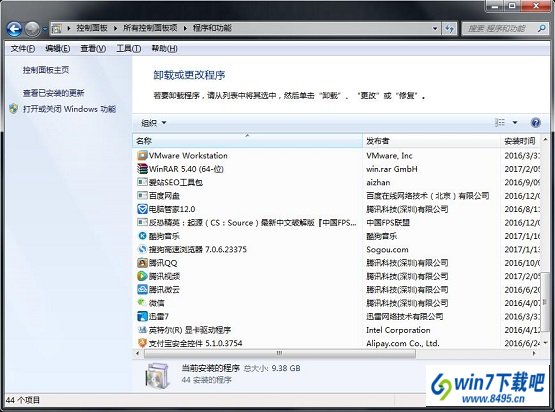Expand the view options dropdown arrow
This screenshot has width=555, height=412.
[515, 122]
